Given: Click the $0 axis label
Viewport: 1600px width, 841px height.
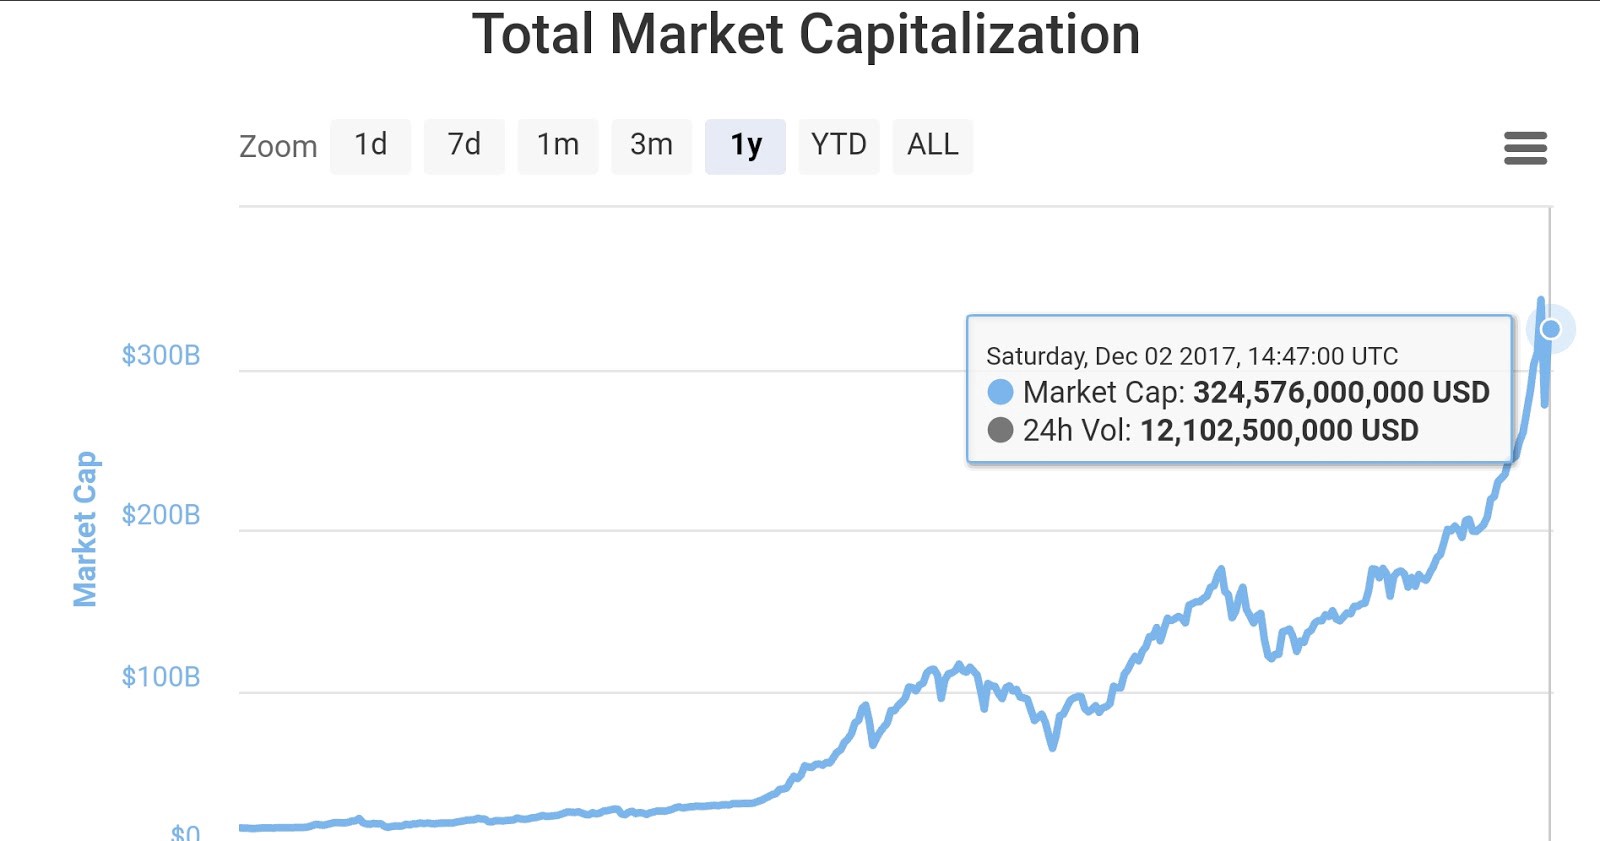Looking at the screenshot, I should [x=185, y=832].
